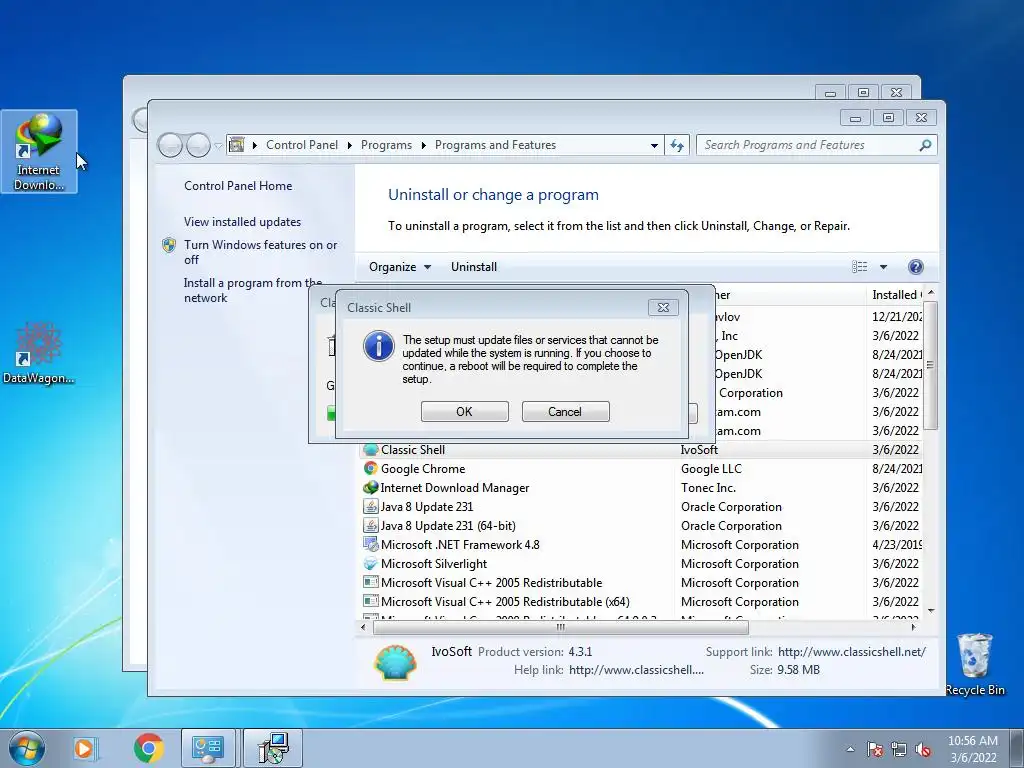Image resolution: width=1024 pixels, height=768 pixels.
Task: Click the horizontal scrollbar thumb of the list
Action: 560,627
